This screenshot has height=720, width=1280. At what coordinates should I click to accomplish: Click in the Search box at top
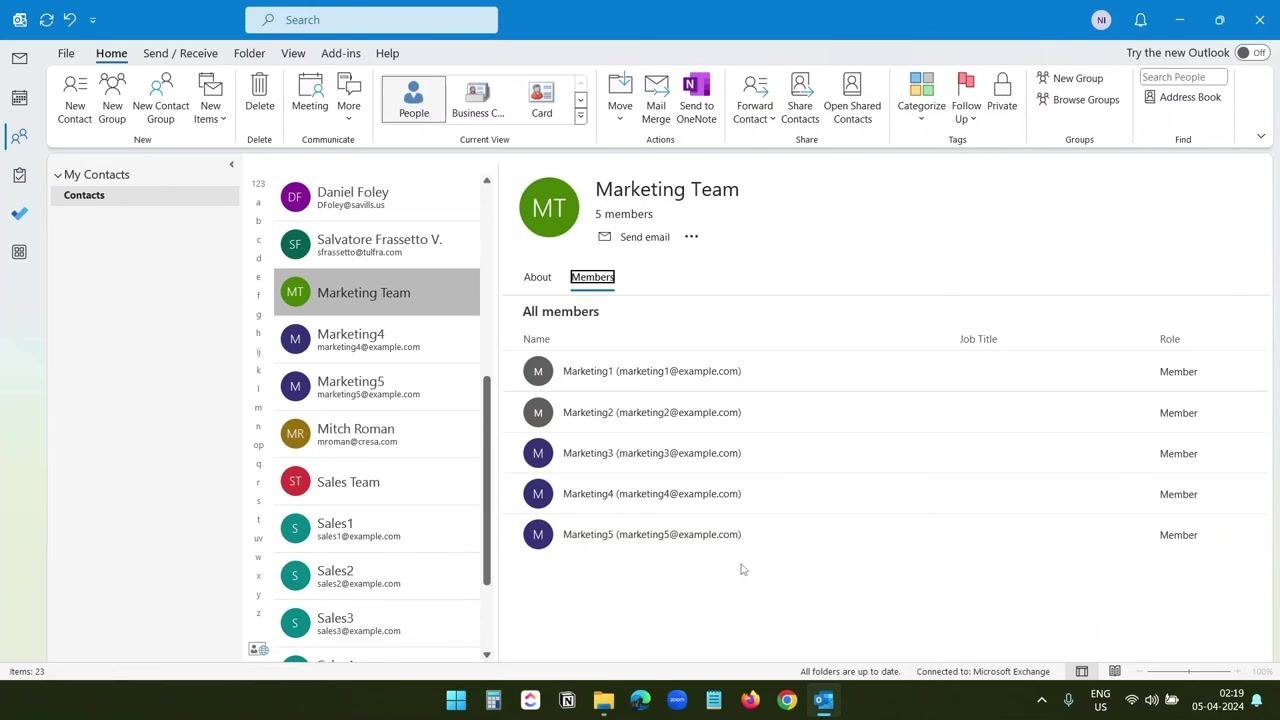[x=371, y=20]
